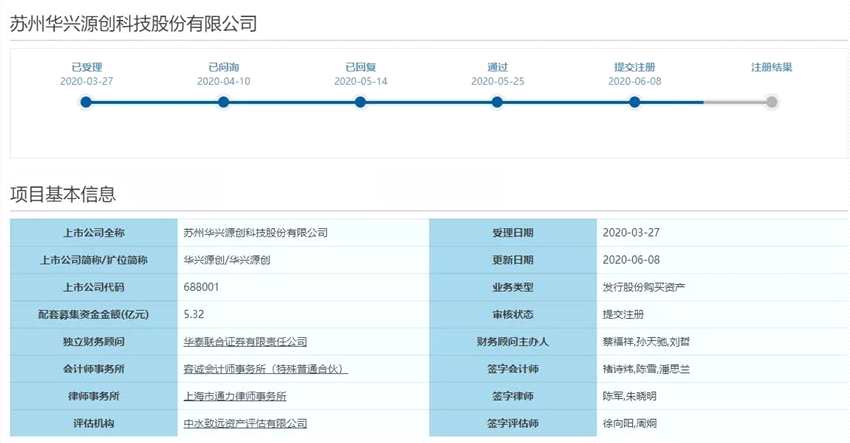Select company full name value in table
Image resolution: width=850 pixels, height=443 pixels.
click(x=255, y=233)
